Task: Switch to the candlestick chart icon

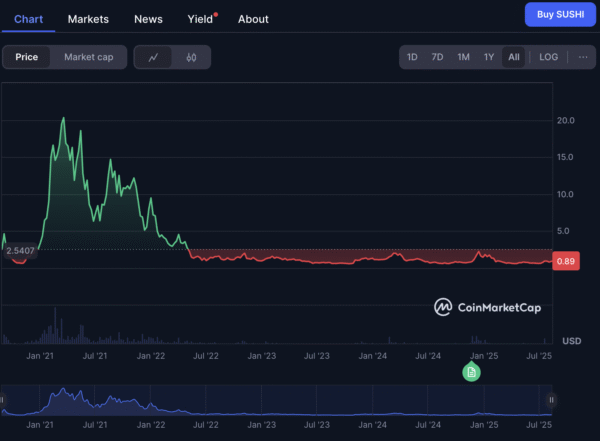Action: [191, 57]
